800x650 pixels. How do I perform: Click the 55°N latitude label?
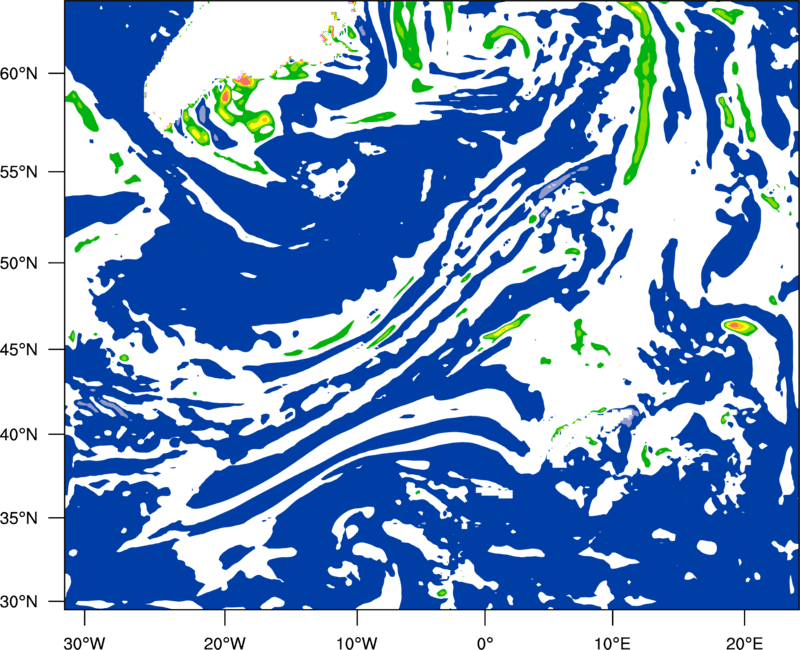pos(19,172)
